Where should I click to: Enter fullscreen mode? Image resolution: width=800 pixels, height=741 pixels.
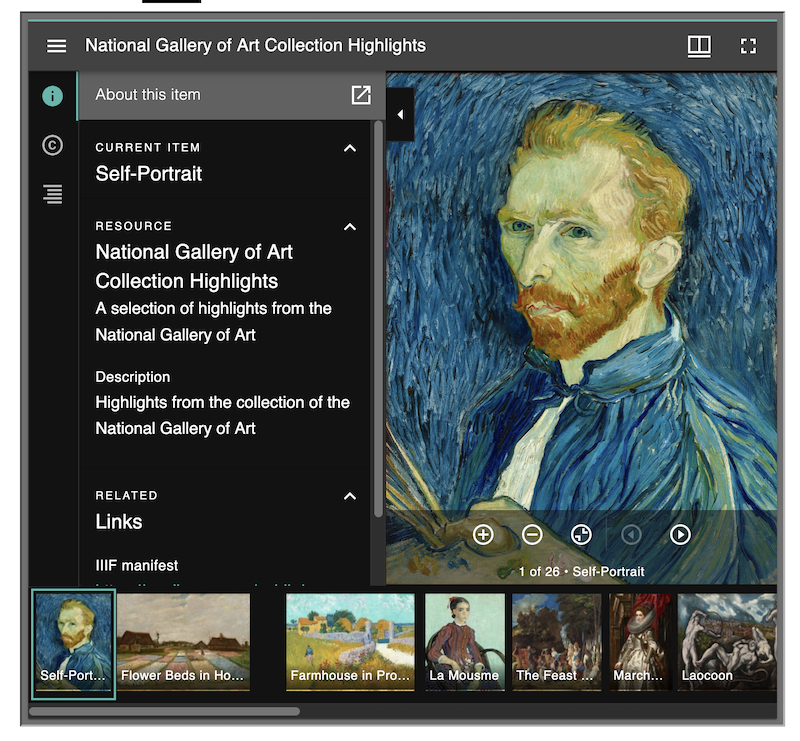(748, 45)
